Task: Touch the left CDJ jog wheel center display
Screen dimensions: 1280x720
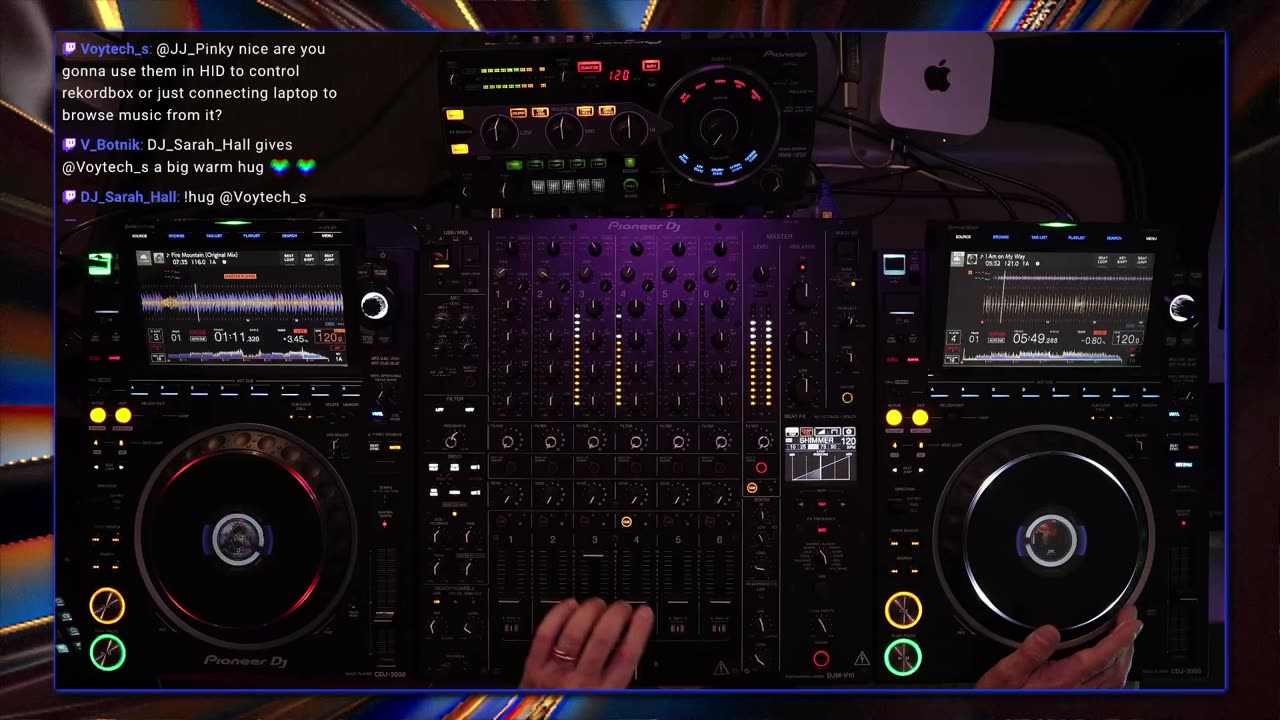Action: pos(238,538)
